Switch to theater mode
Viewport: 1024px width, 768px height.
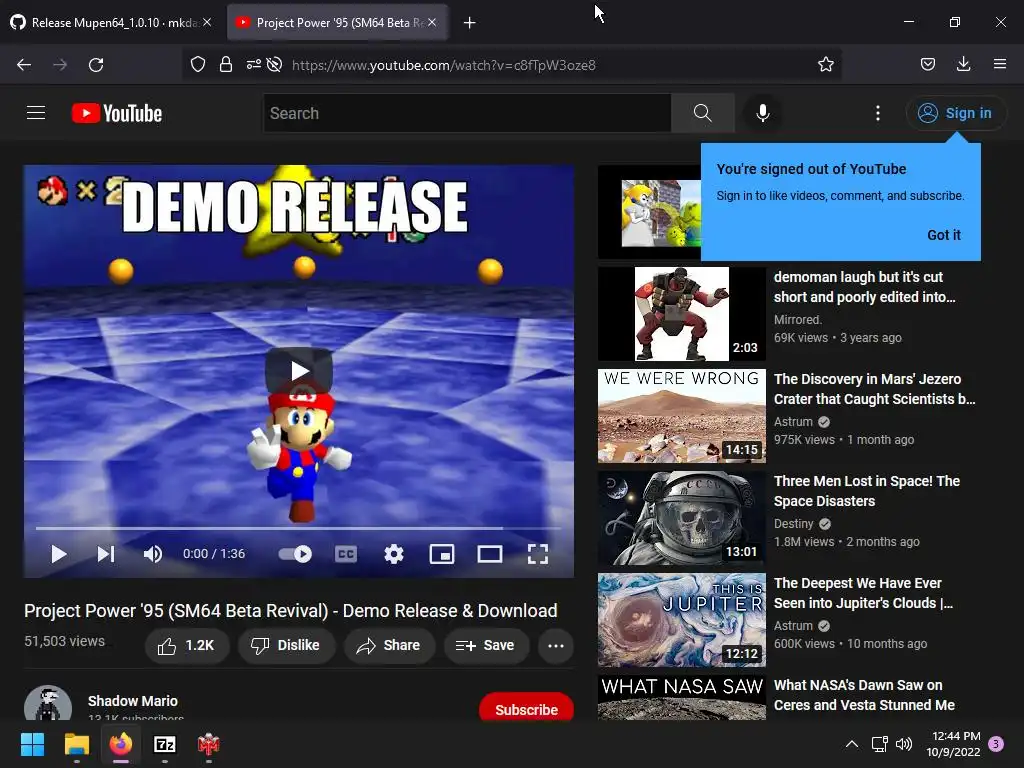pos(490,554)
